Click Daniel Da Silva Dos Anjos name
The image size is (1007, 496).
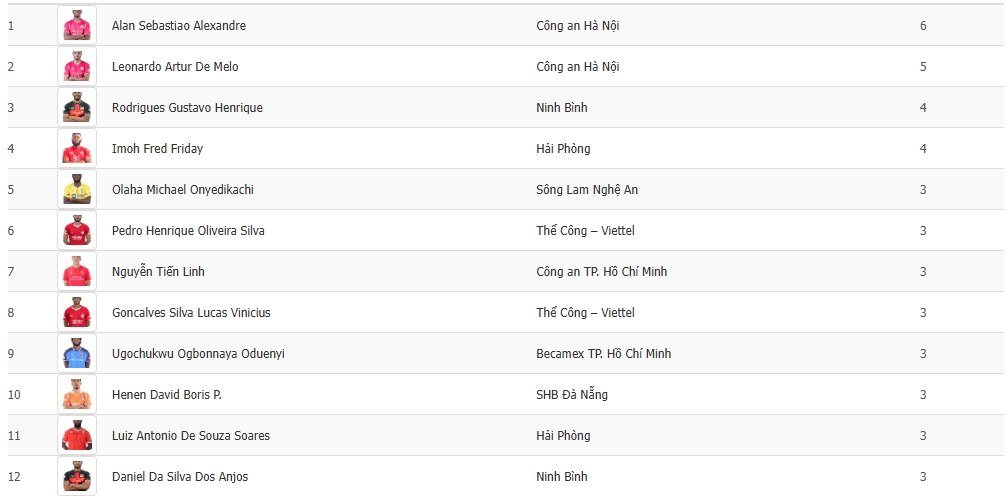pyautogui.click(x=179, y=477)
